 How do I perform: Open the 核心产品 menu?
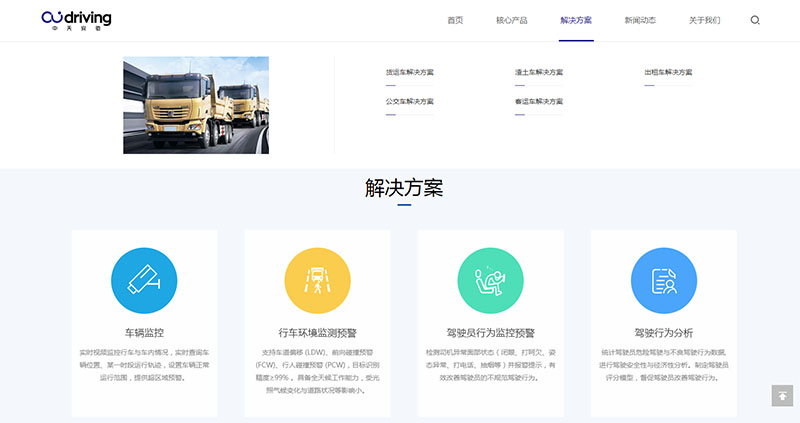point(511,20)
